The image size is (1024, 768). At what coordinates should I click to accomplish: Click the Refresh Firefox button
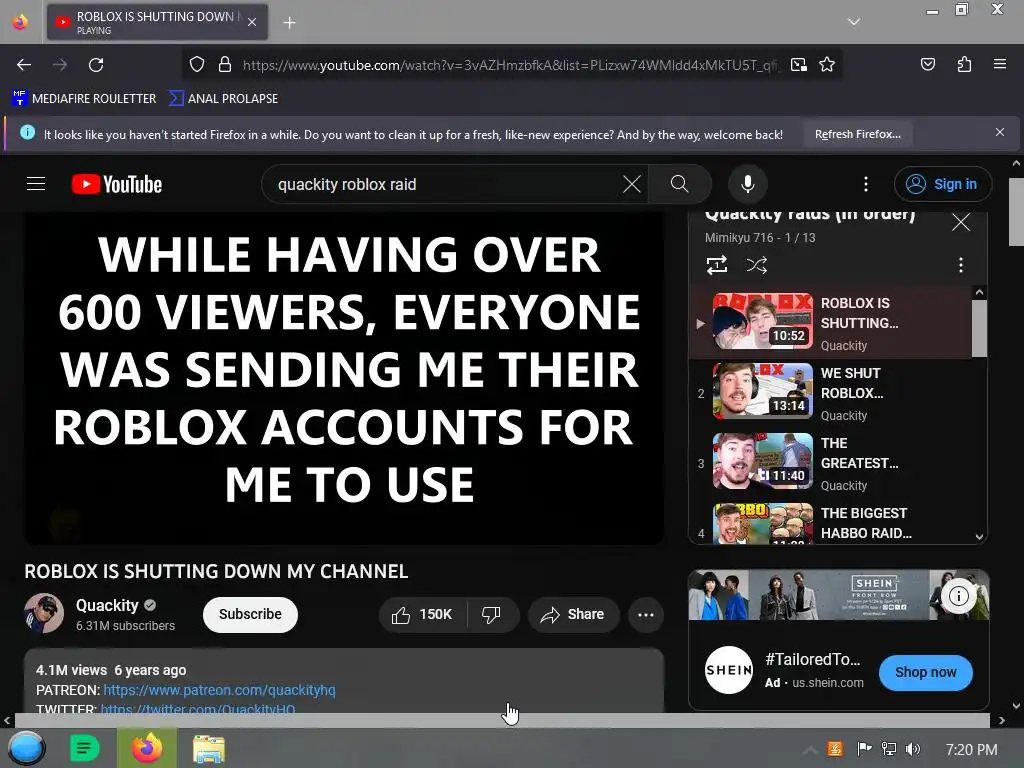[x=857, y=134]
